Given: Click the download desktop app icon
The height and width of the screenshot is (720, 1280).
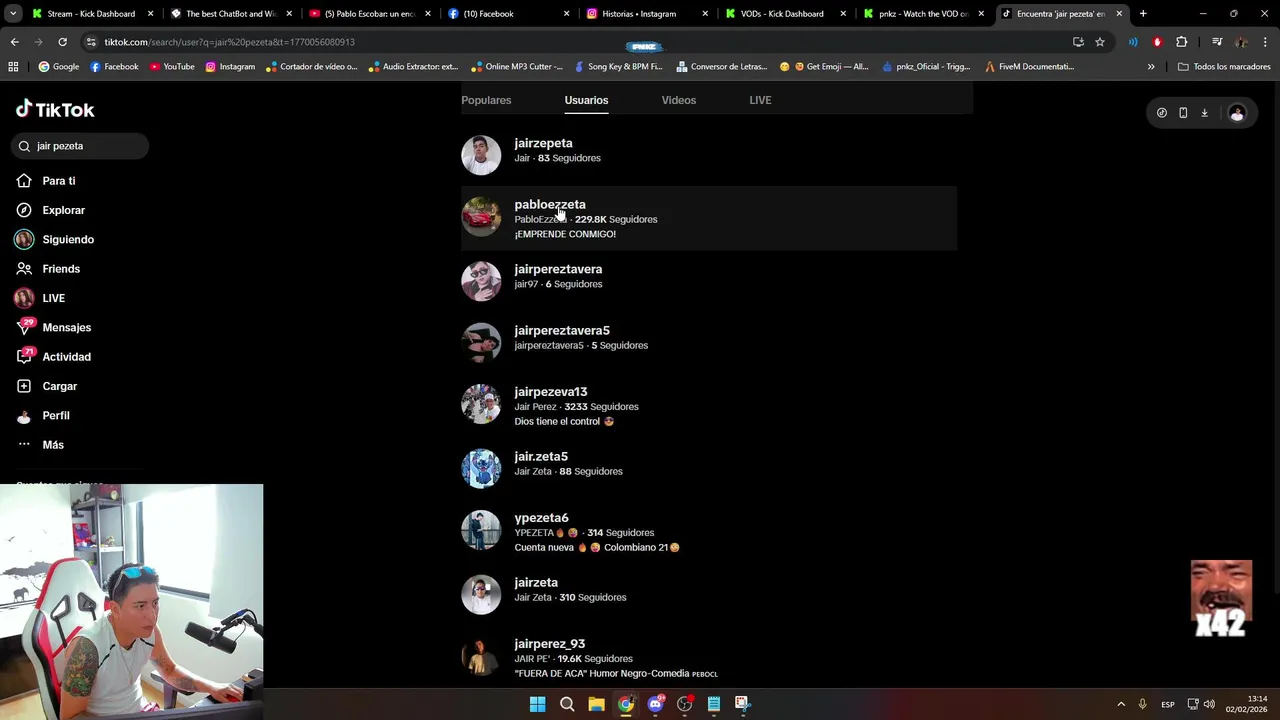Looking at the screenshot, I should [1204, 113].
